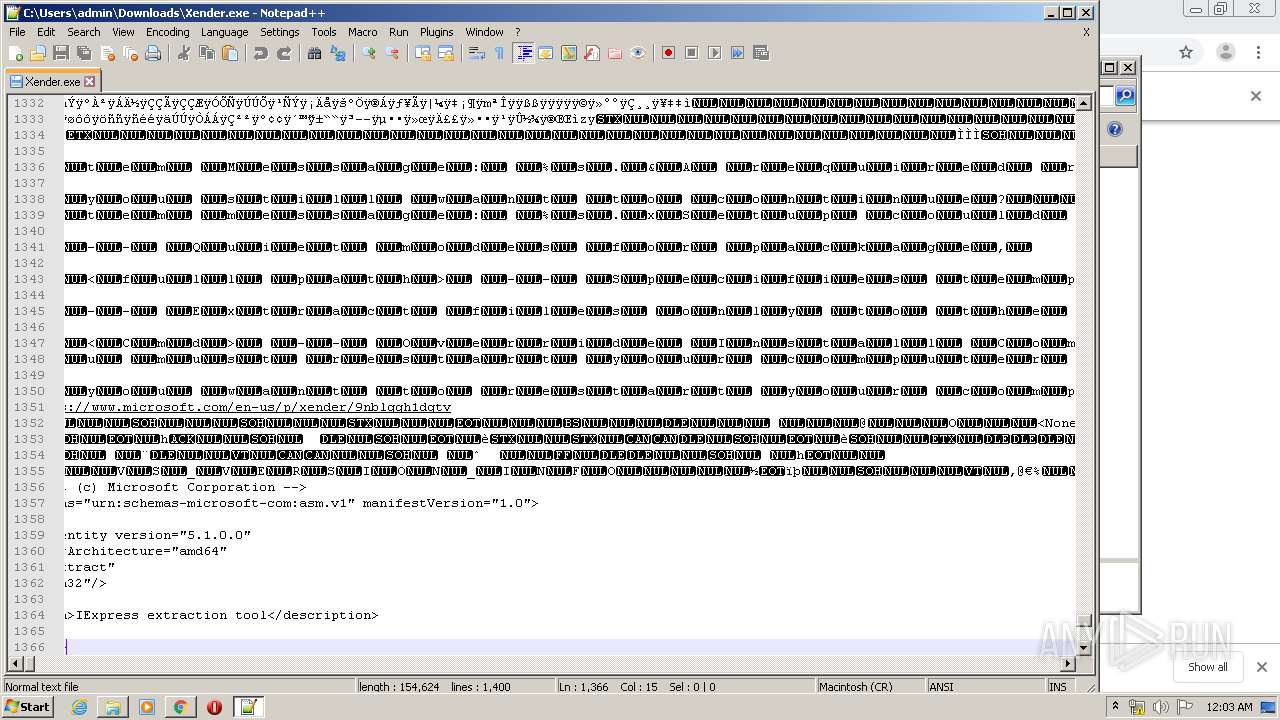Open the Replace dialog icon

pyautogui.click(x=338, y=53)
